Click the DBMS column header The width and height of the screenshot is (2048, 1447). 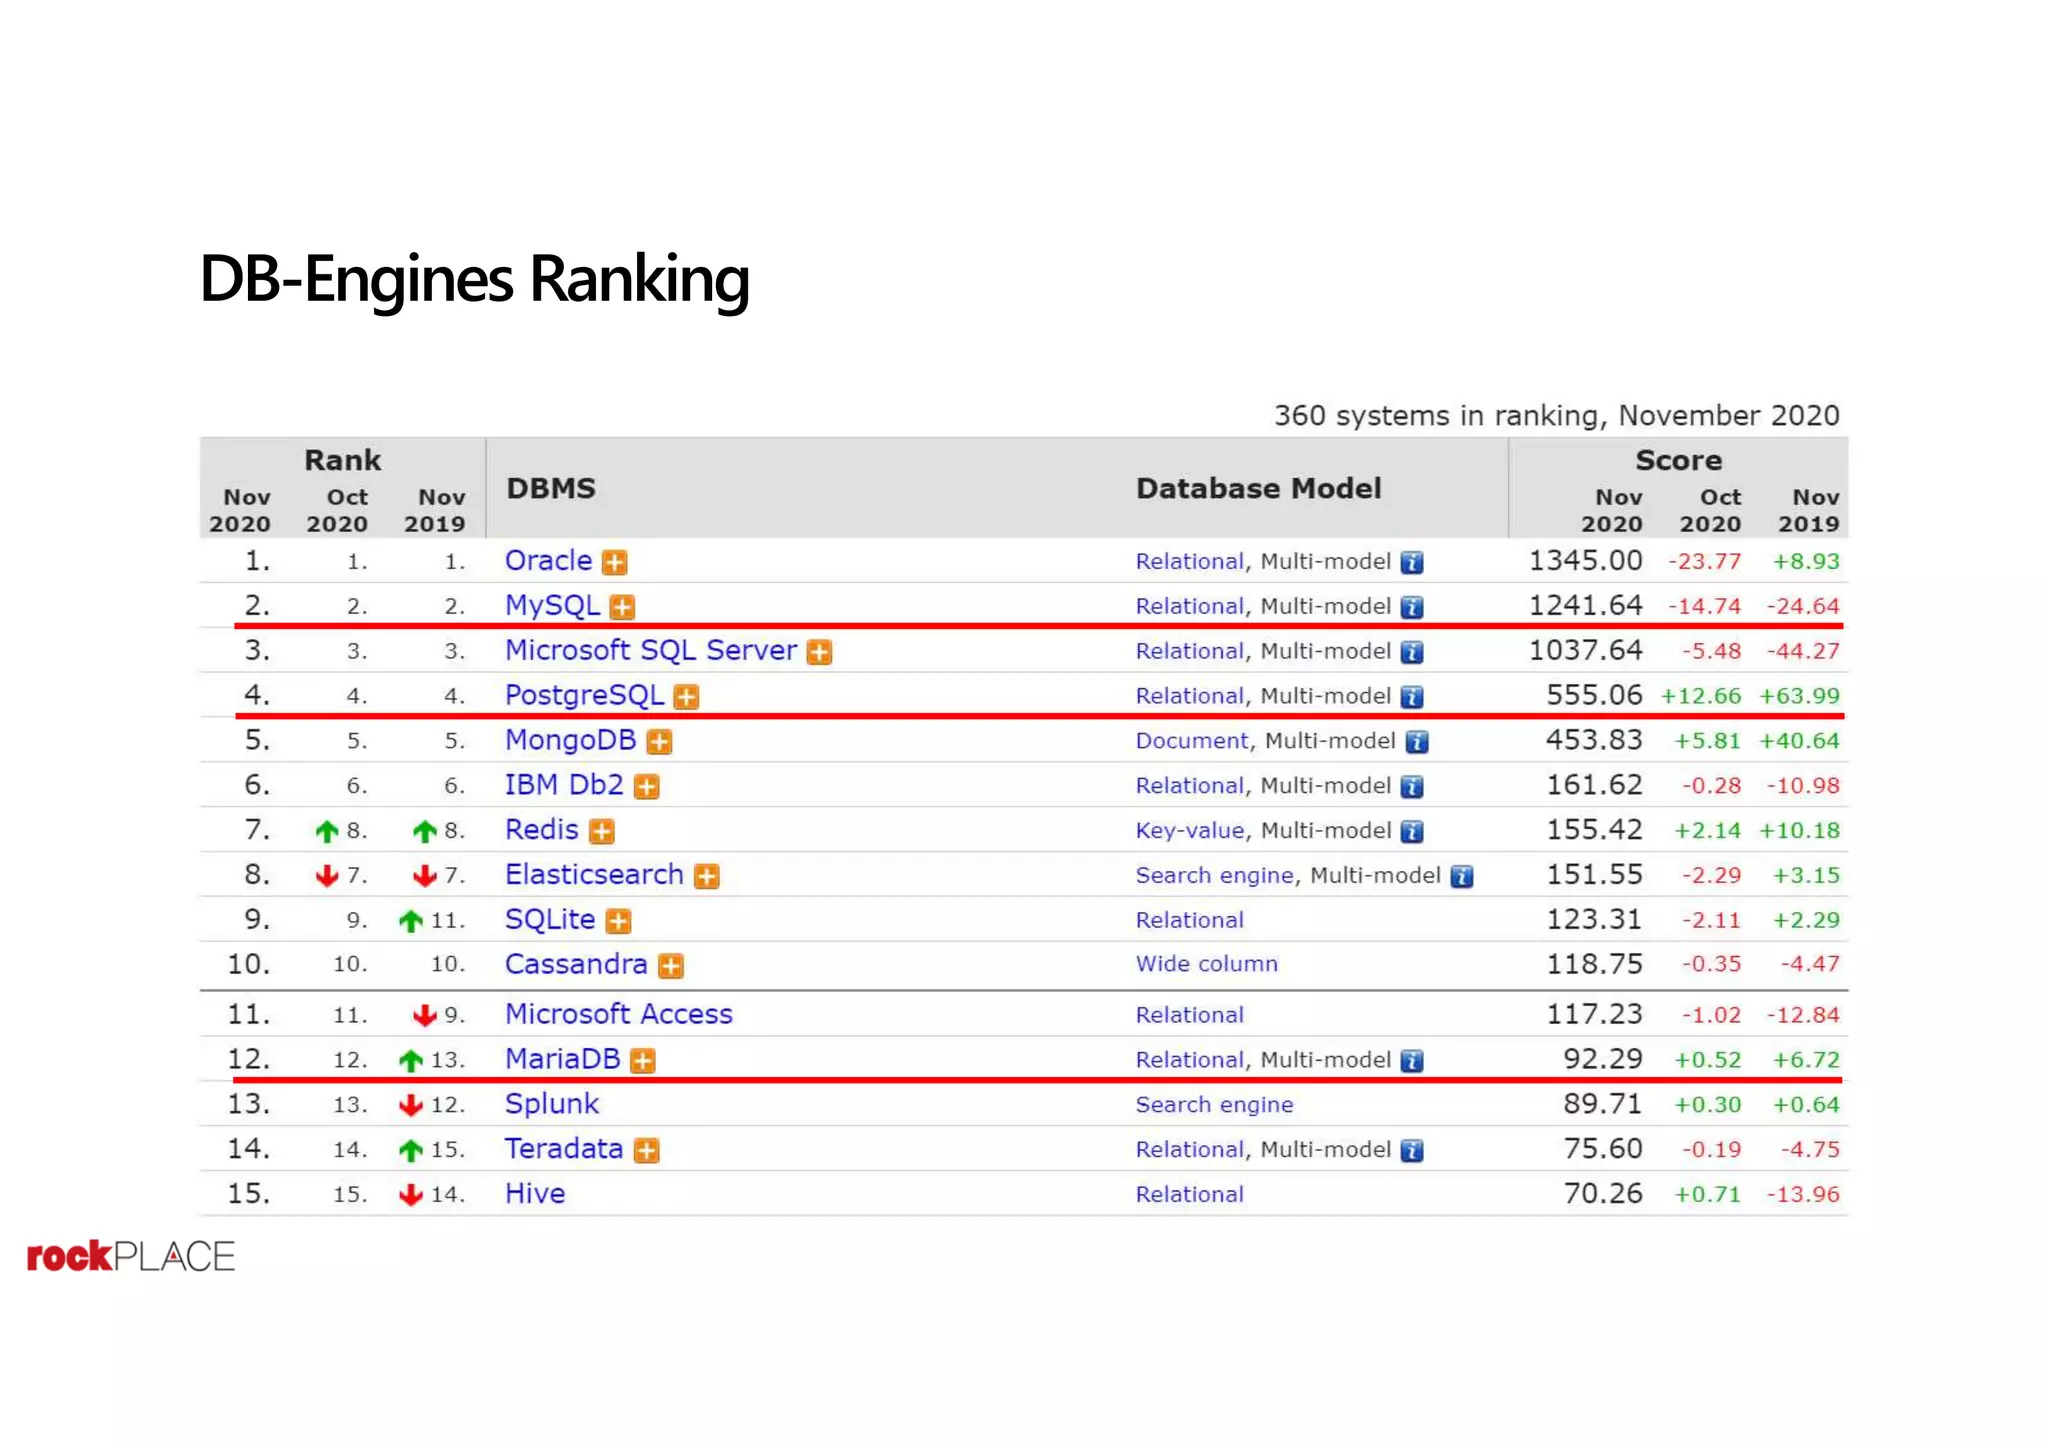551,489
